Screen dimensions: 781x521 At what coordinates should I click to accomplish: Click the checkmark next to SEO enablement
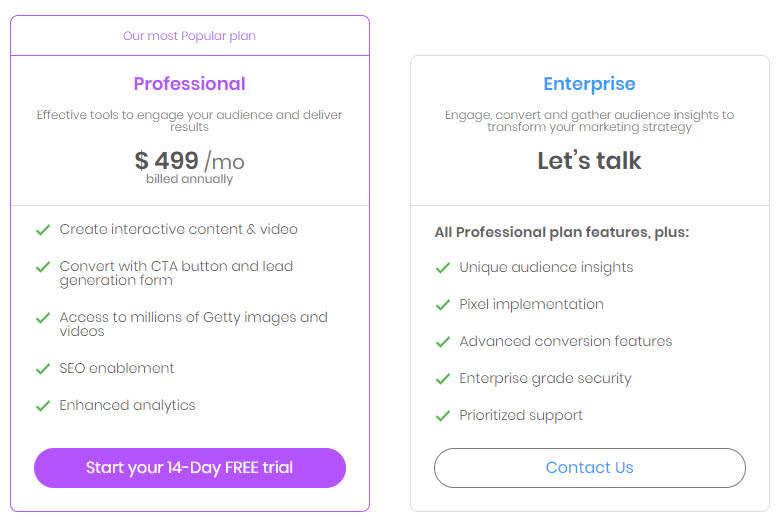[43, 369]
